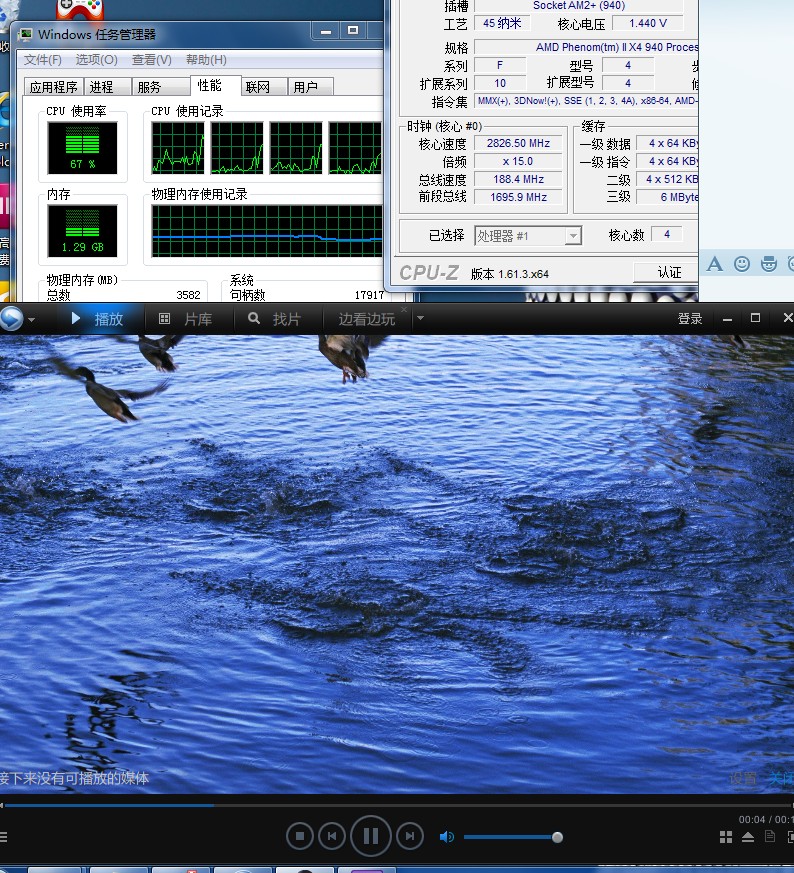Go to previous track button
Image resolution: width=794 pixels, height=873 pixels.
332,836
